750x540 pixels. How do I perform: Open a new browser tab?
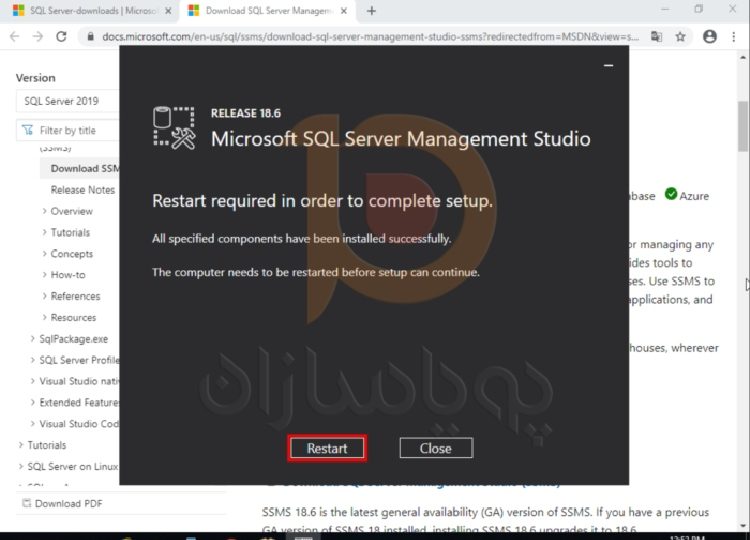pos(372,11)
